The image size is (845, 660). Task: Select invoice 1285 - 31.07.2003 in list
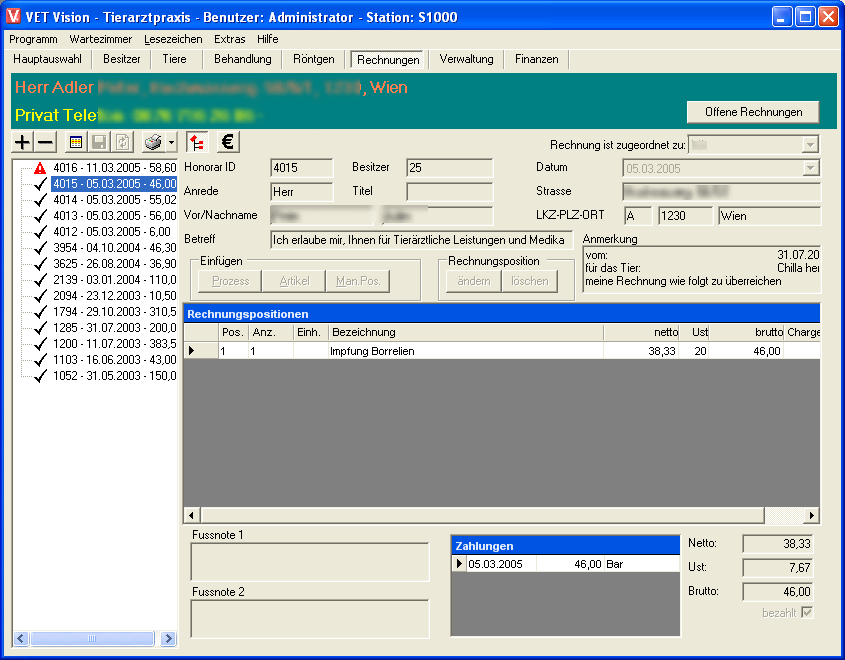(114, 328)
